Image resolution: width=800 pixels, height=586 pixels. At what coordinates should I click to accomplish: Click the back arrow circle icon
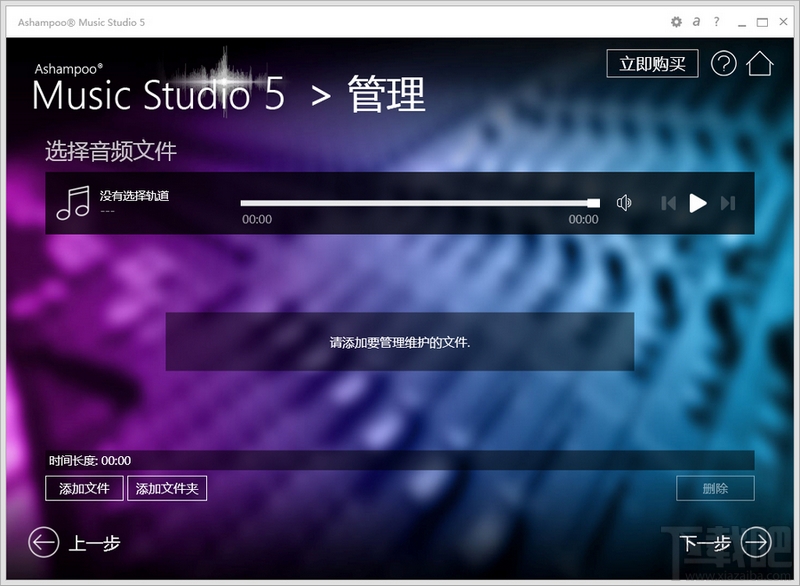click(x=42, y=541)
